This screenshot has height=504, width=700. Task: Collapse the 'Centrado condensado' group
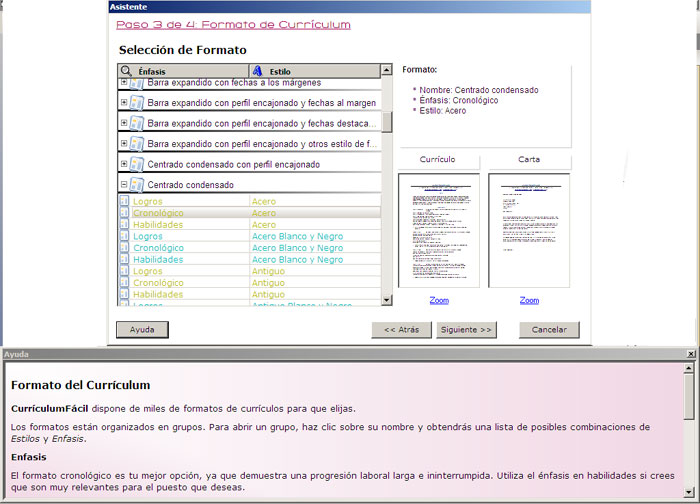(x=124, y=184)
